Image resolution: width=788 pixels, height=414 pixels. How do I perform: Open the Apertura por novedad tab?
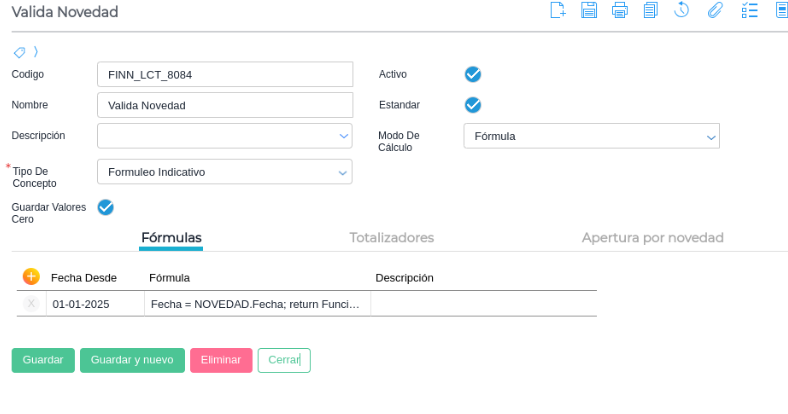(652, 238)
